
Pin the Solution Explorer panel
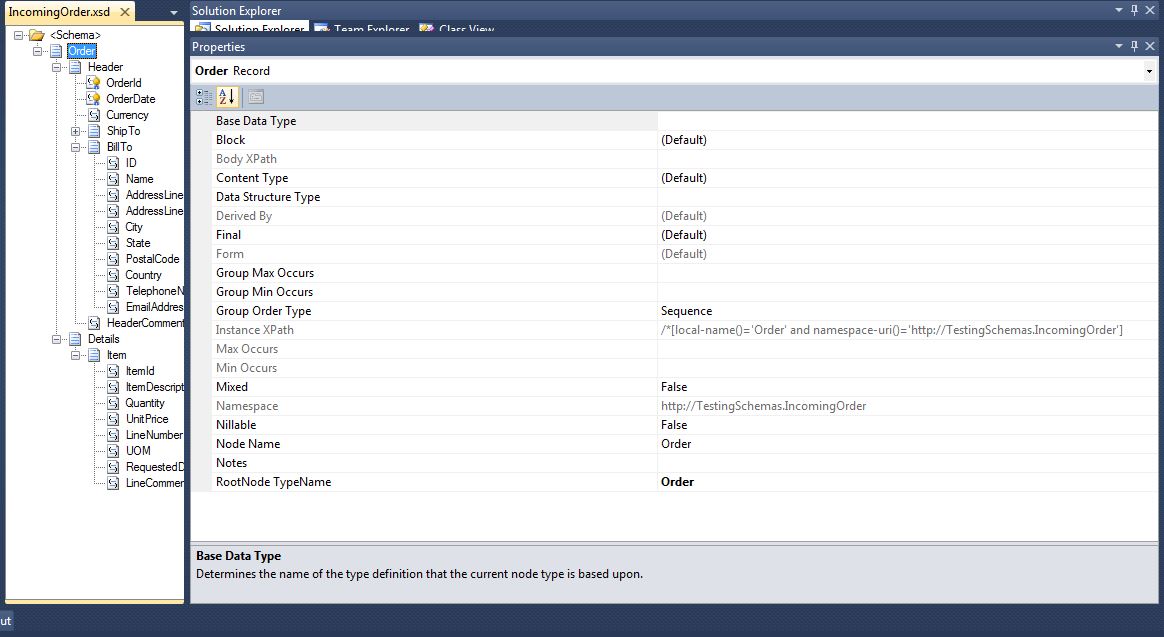point(1134,10)
